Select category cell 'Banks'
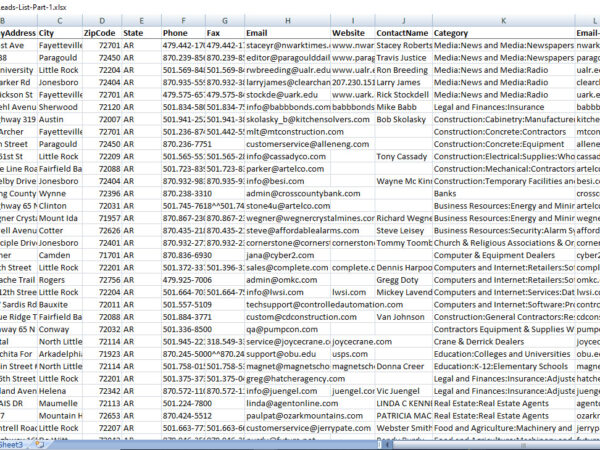Screen dimensions: 600x450 (504, 194)
